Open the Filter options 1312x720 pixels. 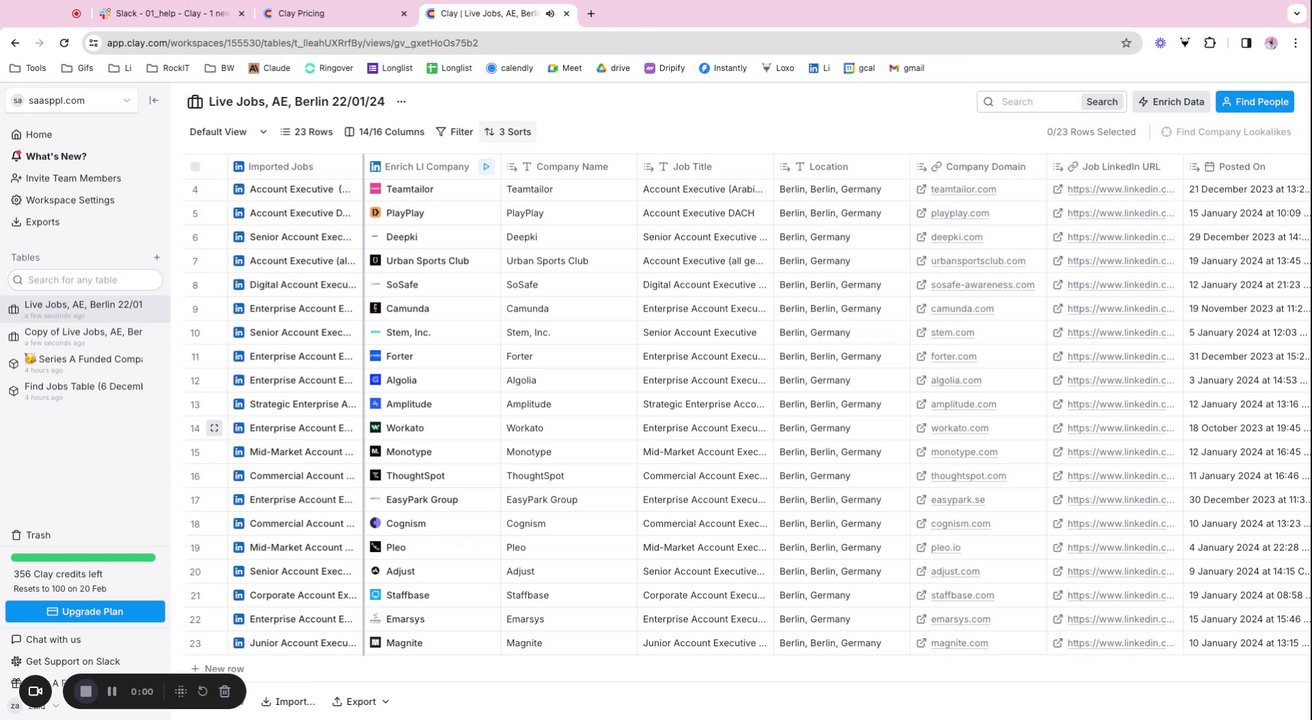tap(454, 132)
